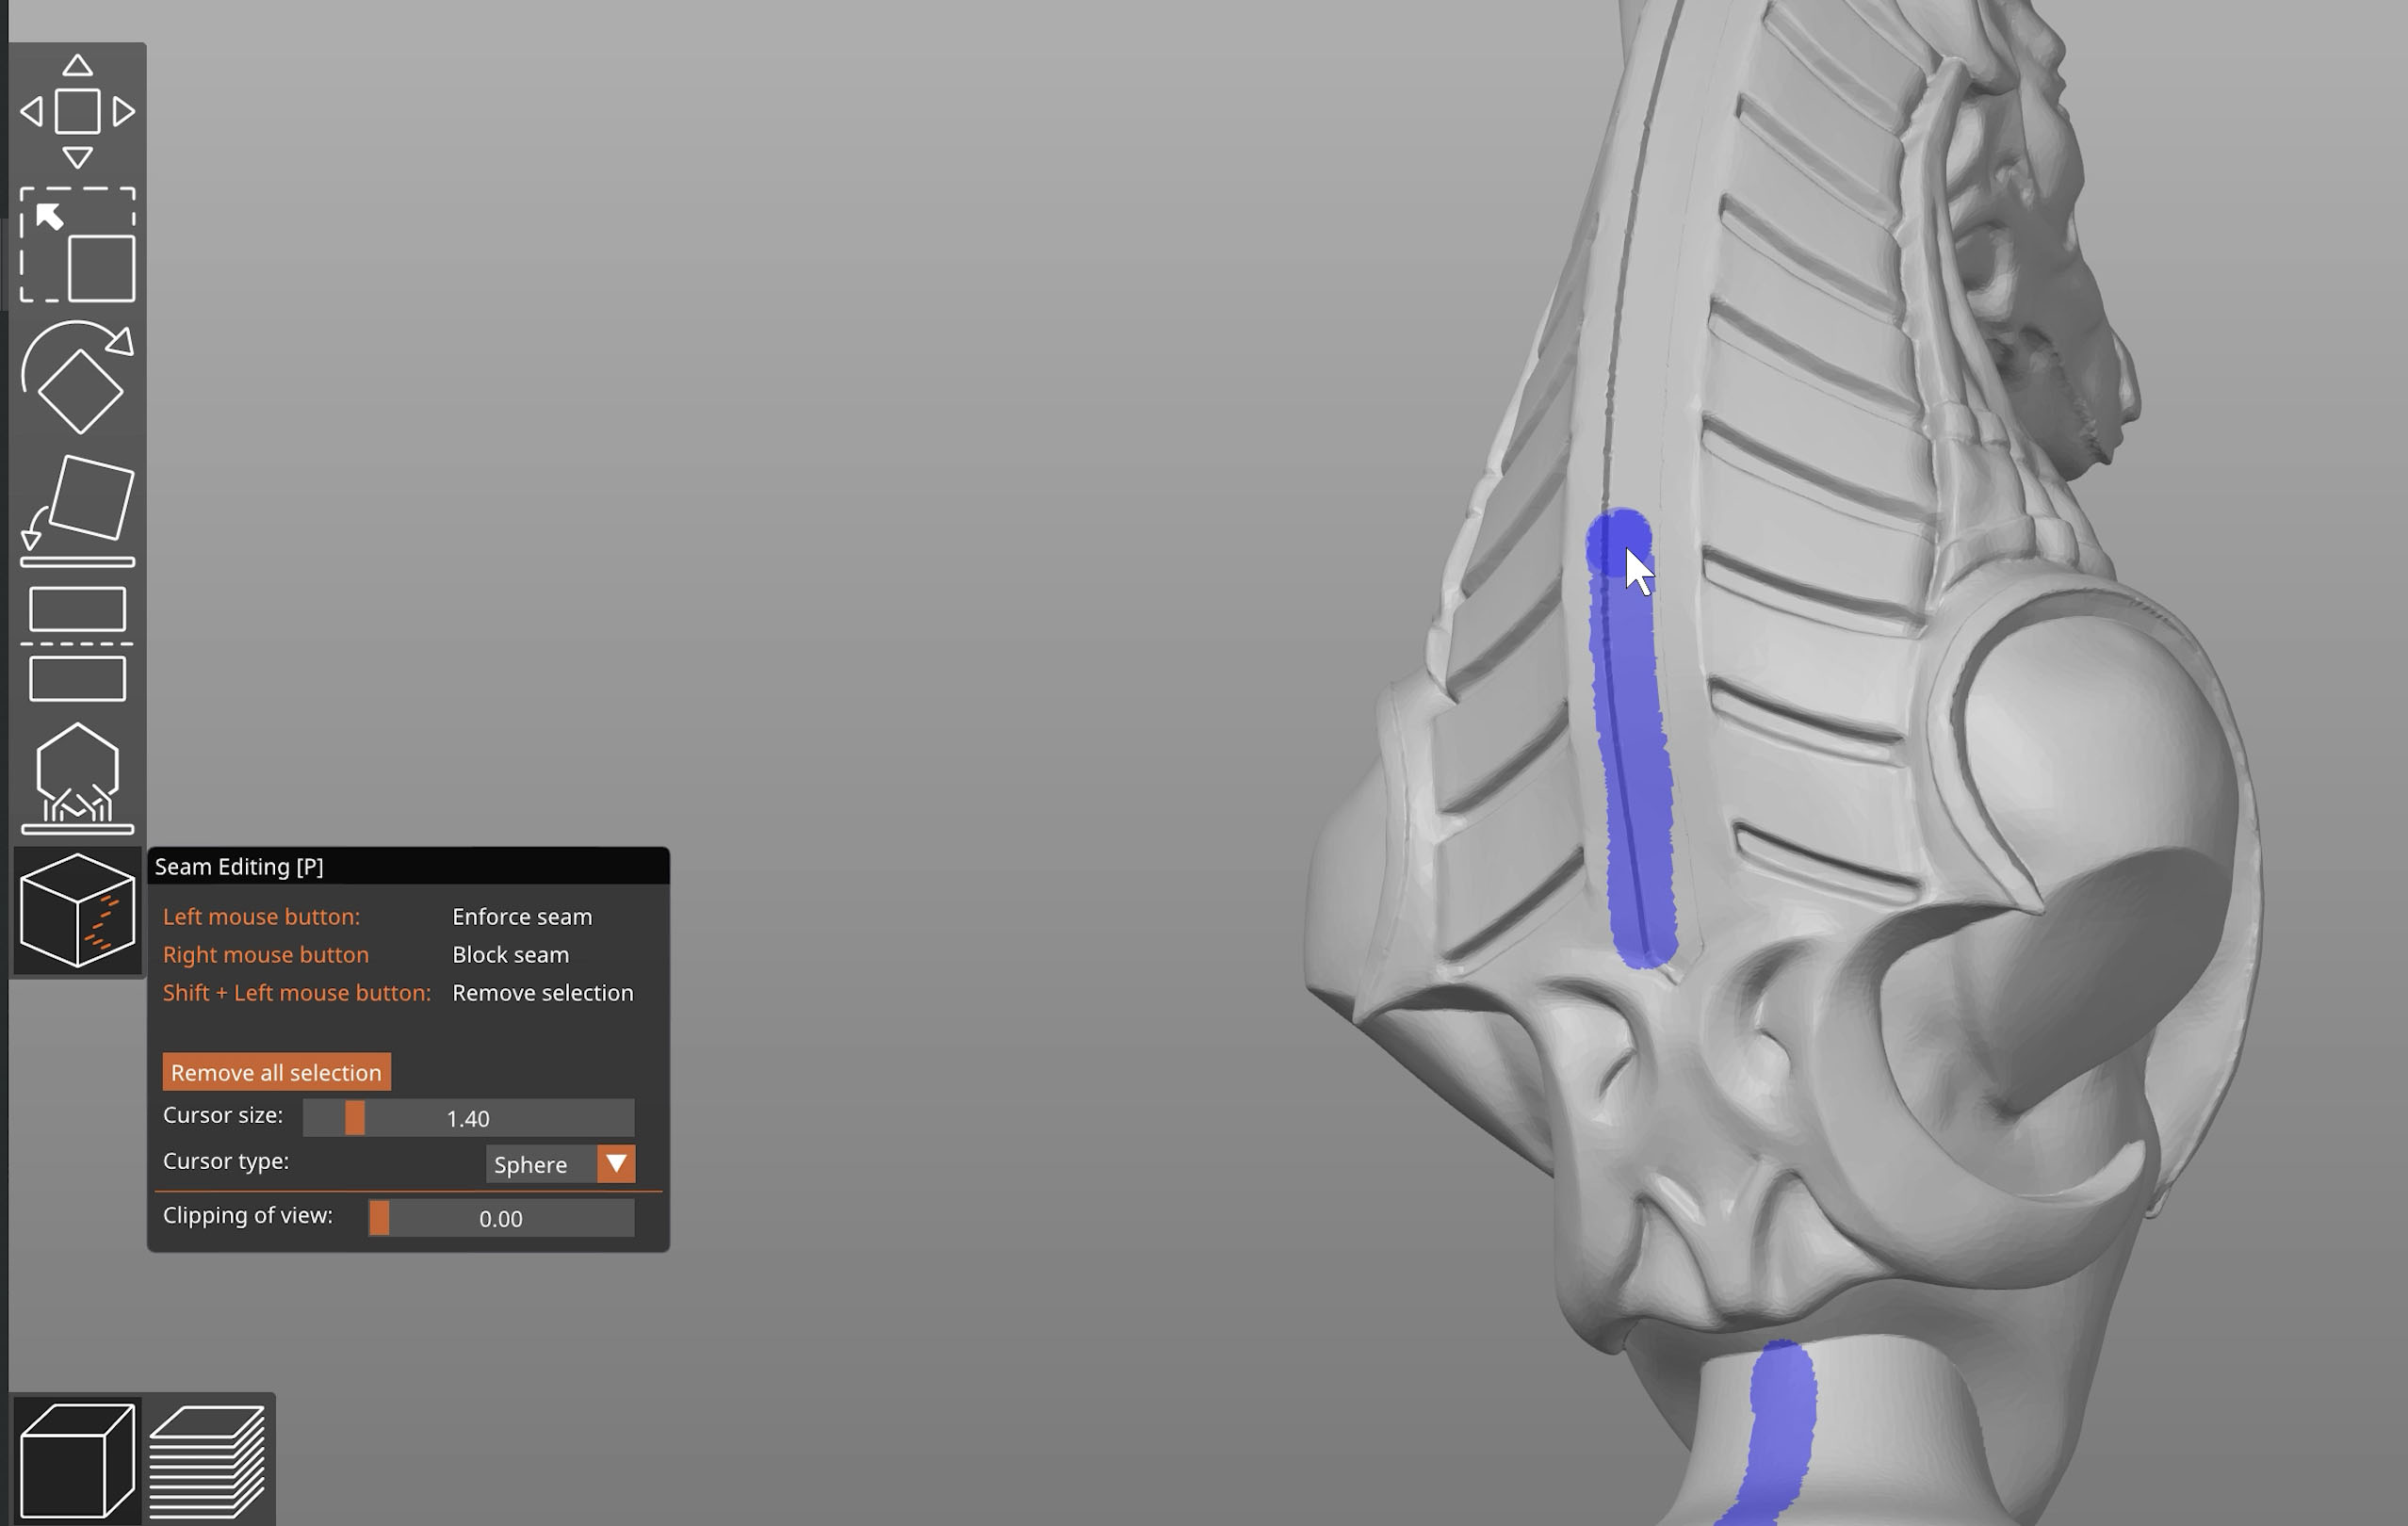Image resolution: width=2408 pixels, height=1526 pixels.
Task: Toggle the Seam painting tool icon
Action: [77, 910]
